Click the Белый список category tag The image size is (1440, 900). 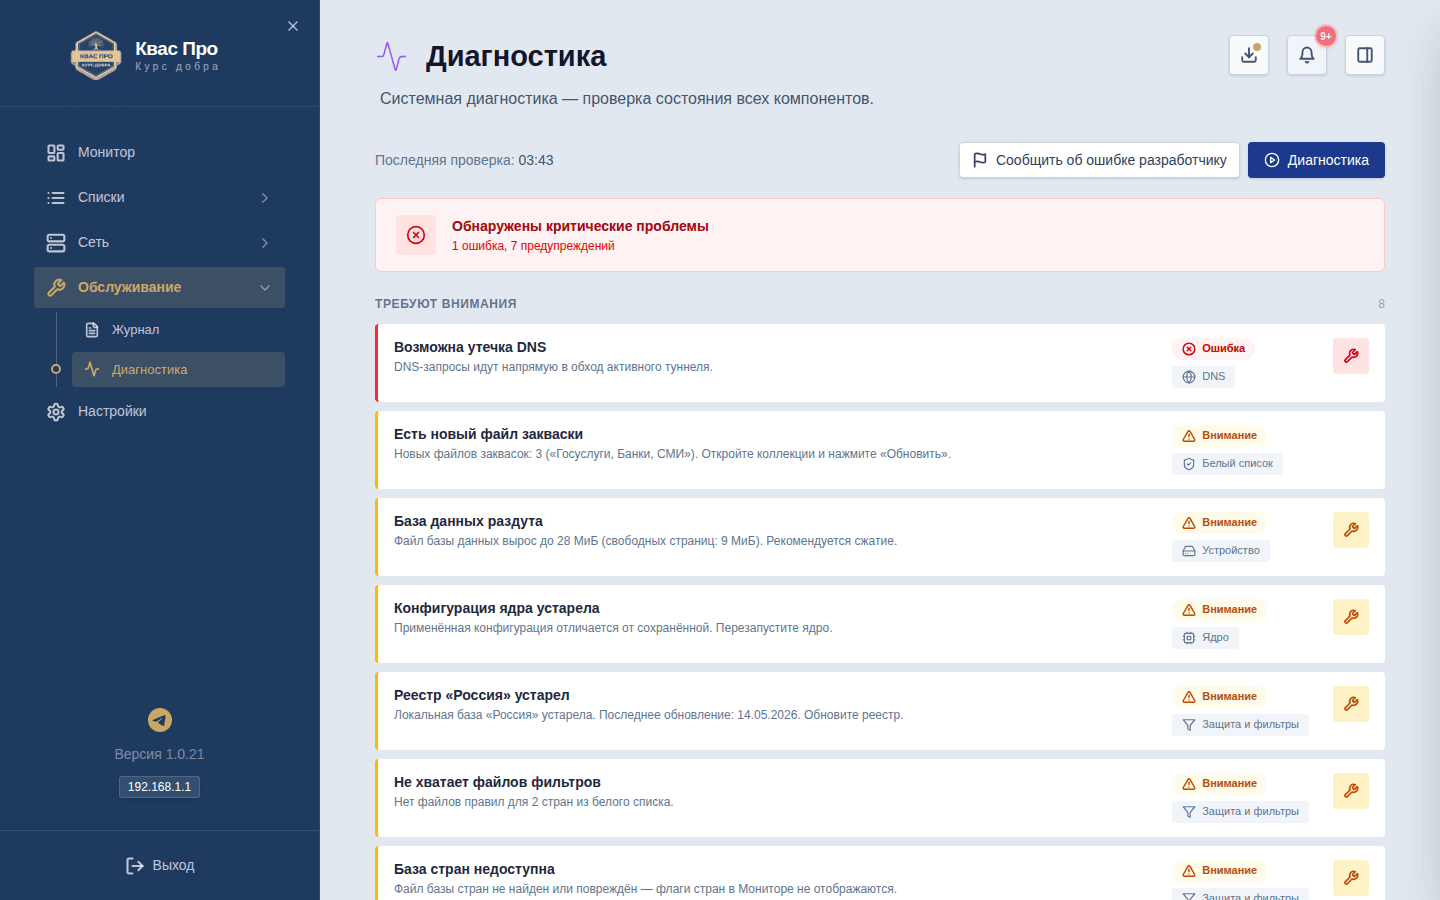click(x=1227, y=464)
